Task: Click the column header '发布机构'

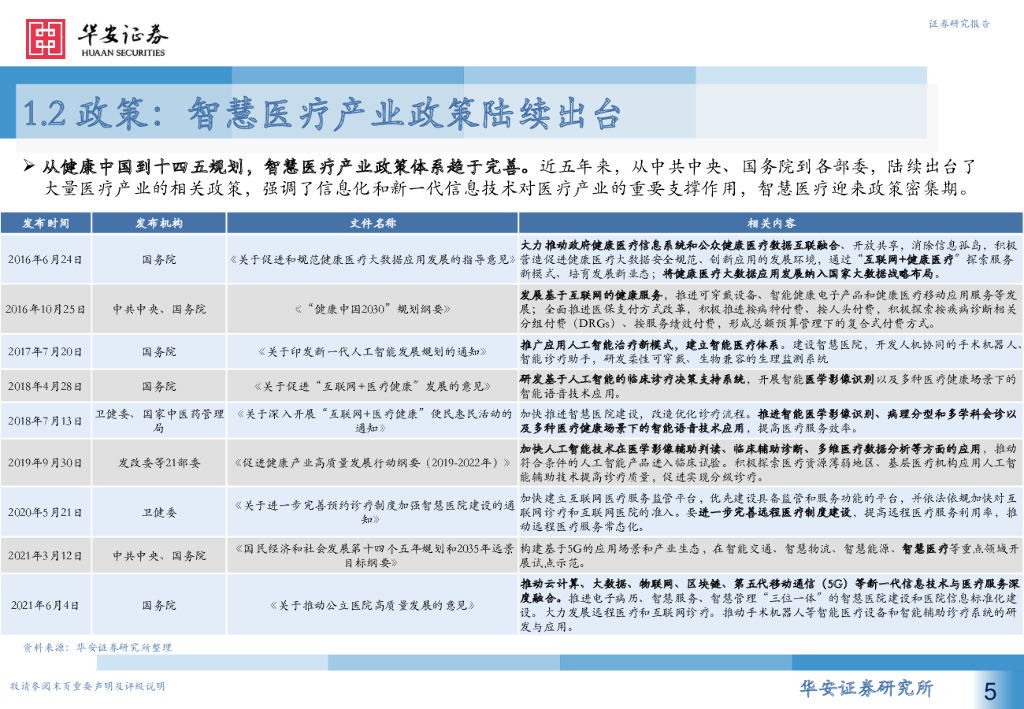Action: (159, 223)
